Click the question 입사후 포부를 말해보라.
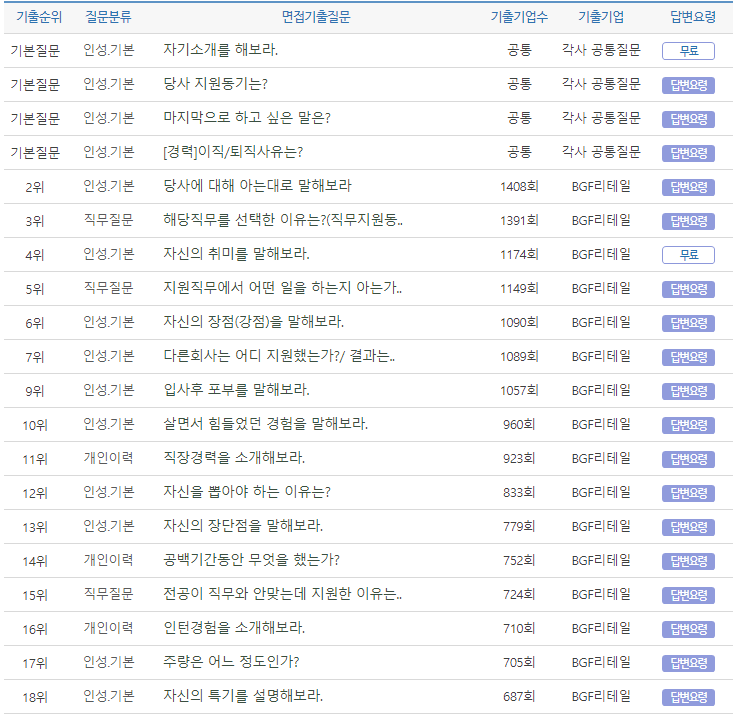Viewport: 738px width, 722px height. tap(236, 390)
